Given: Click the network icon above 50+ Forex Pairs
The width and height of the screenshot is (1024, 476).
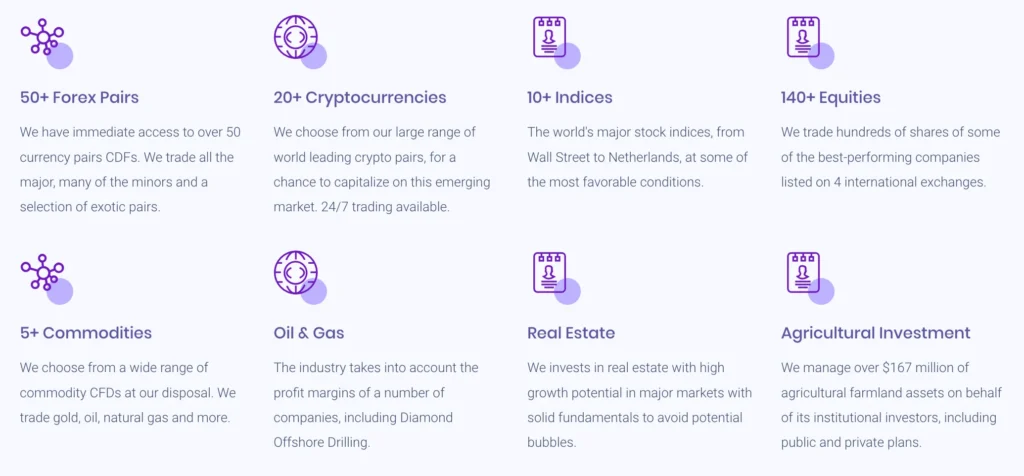Looking at the screenshot, I should [43, 38].
